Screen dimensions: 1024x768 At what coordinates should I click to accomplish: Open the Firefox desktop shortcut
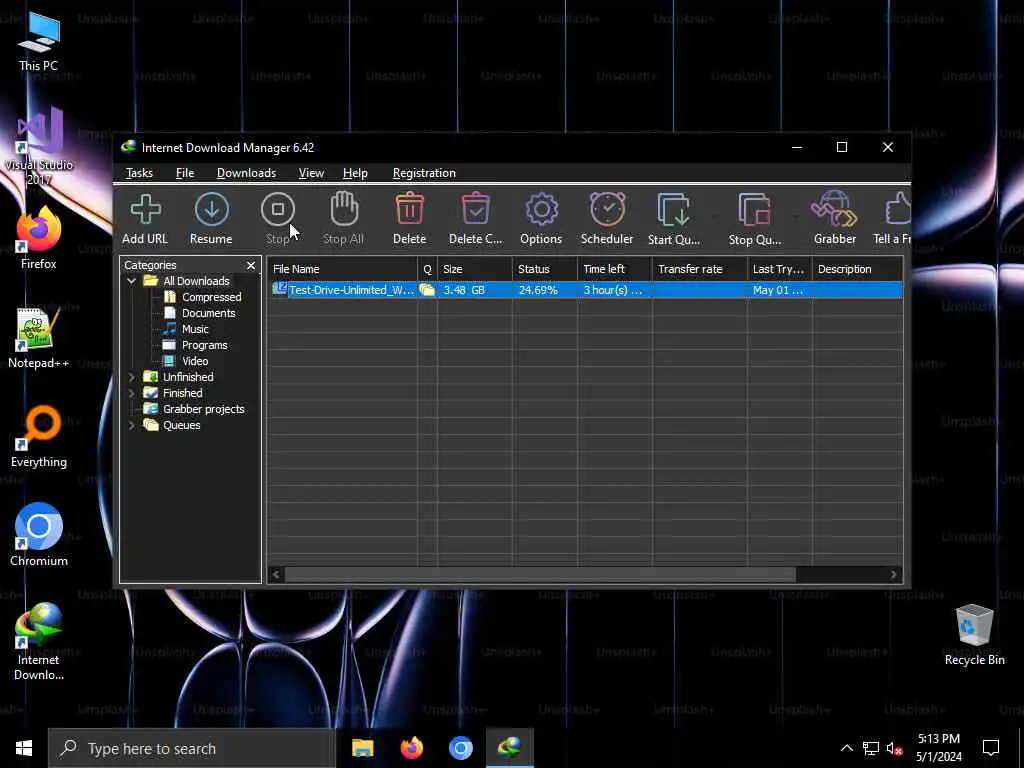[x=39, y=239]
